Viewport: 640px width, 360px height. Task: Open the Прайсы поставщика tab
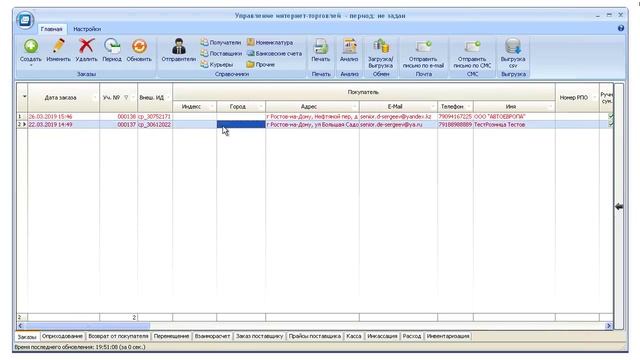(x=315, y=336)
